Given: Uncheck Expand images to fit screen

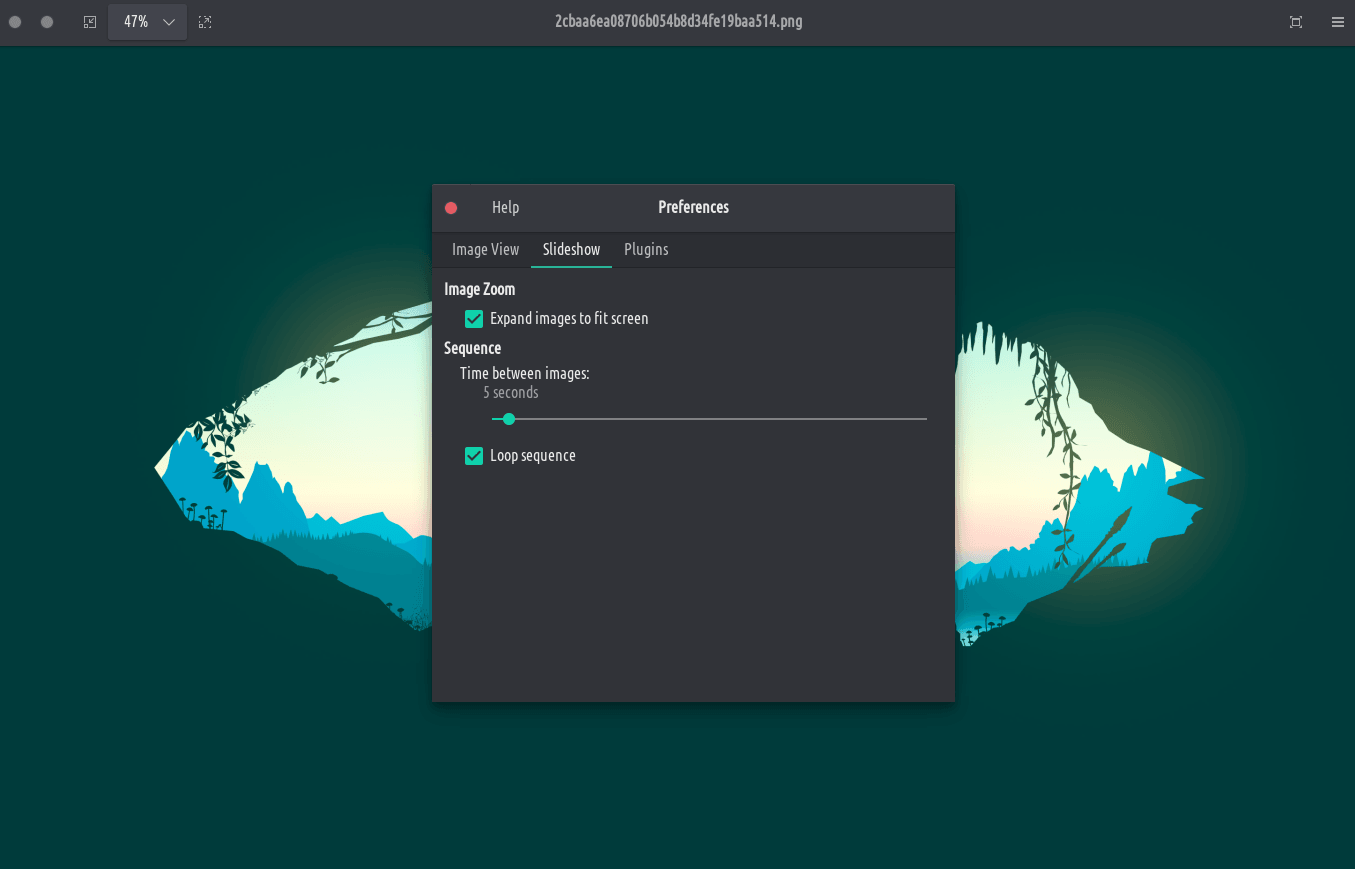Looking at the screenshot, I should tap(474, 319).
